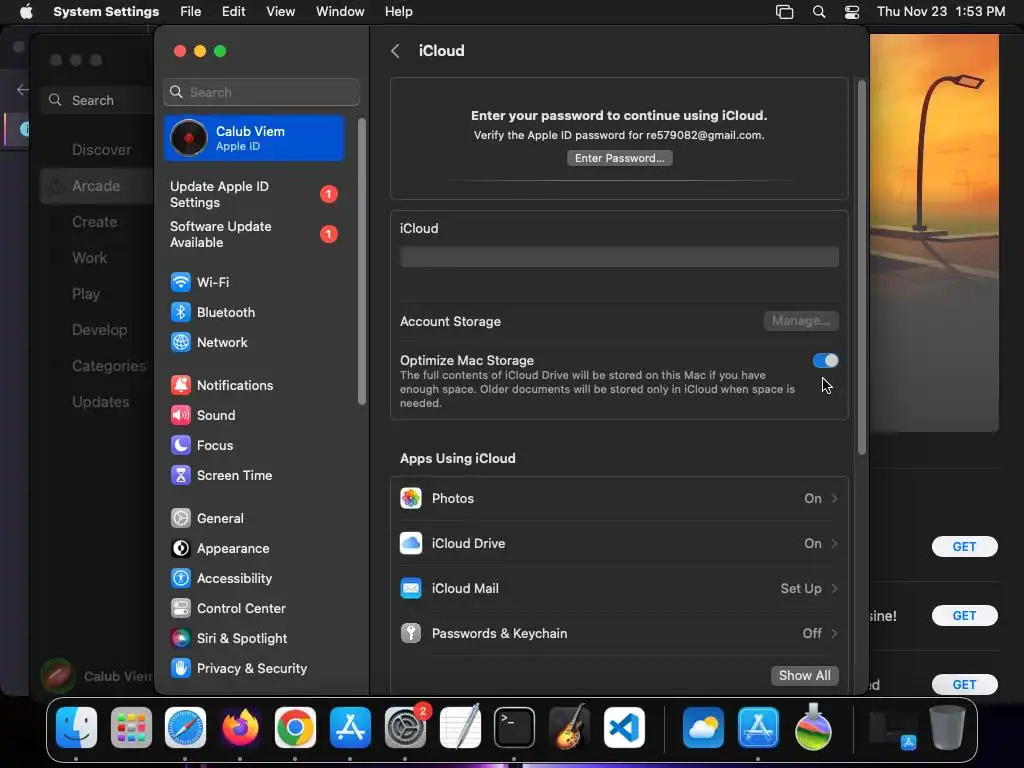The height and width of the screenshot is (768, 1024).
Task: Open the Edit menu
Action: click(x=234, y=12)
